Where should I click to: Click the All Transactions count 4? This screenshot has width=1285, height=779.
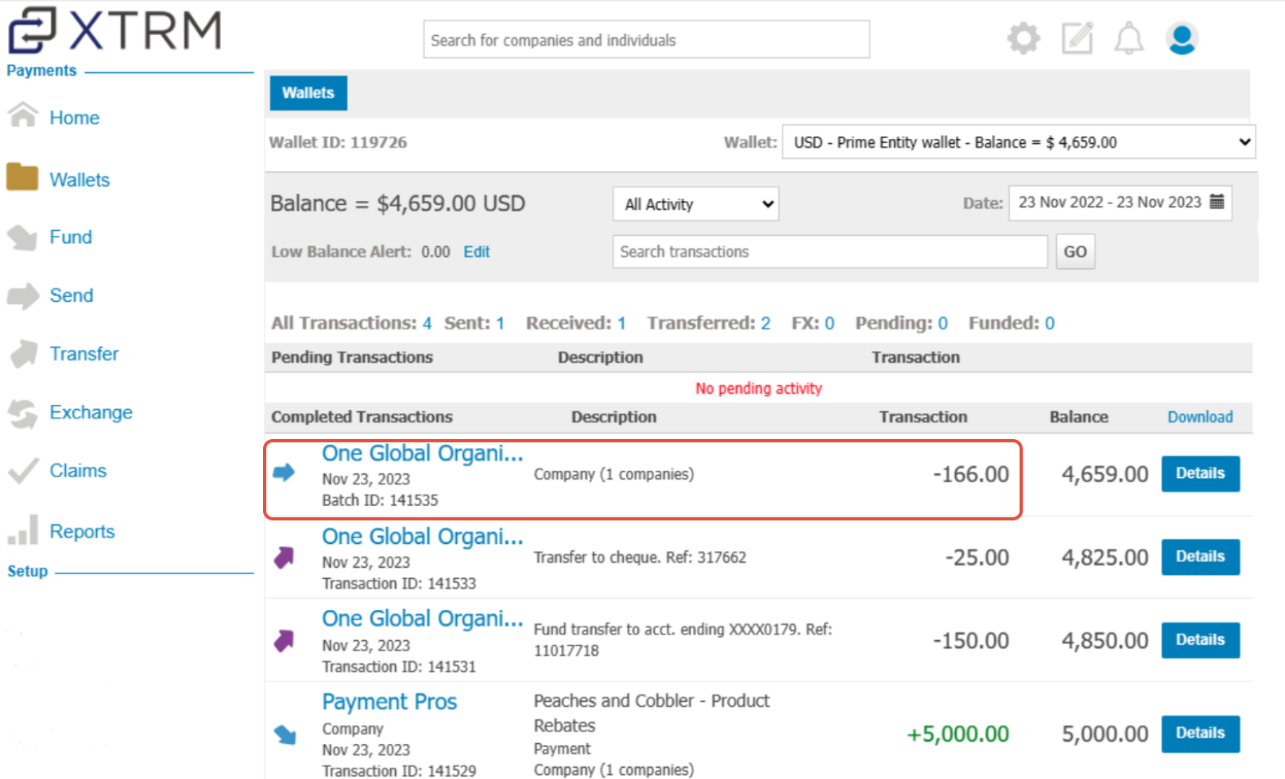pyautogui.click(x=427, y=323)
